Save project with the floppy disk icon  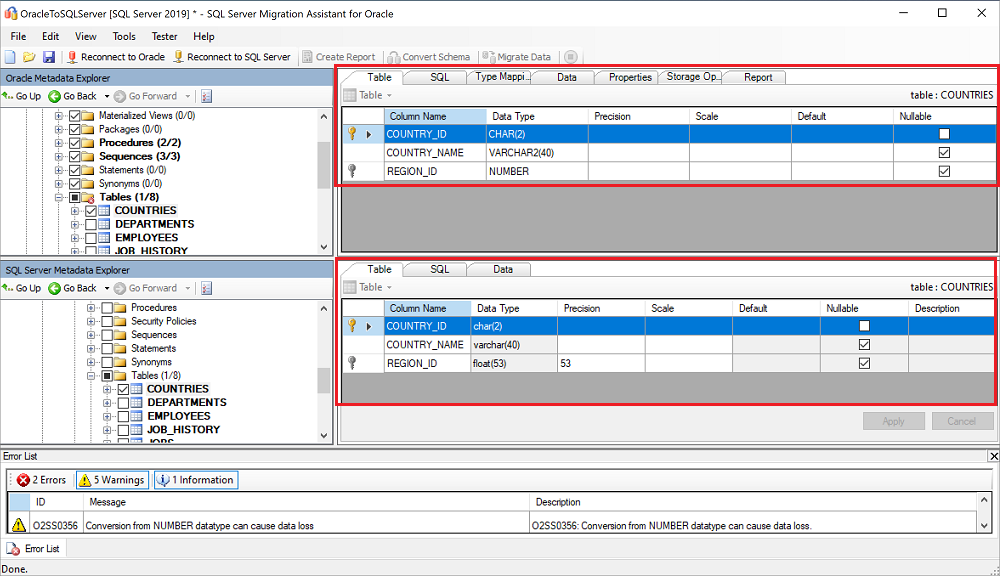point(48,57)
